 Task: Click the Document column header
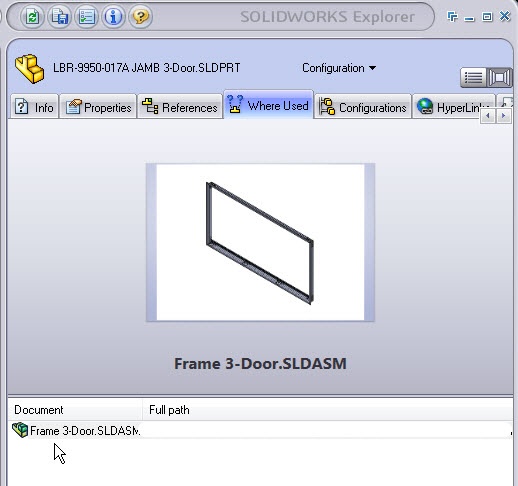[x=75, y=410]
